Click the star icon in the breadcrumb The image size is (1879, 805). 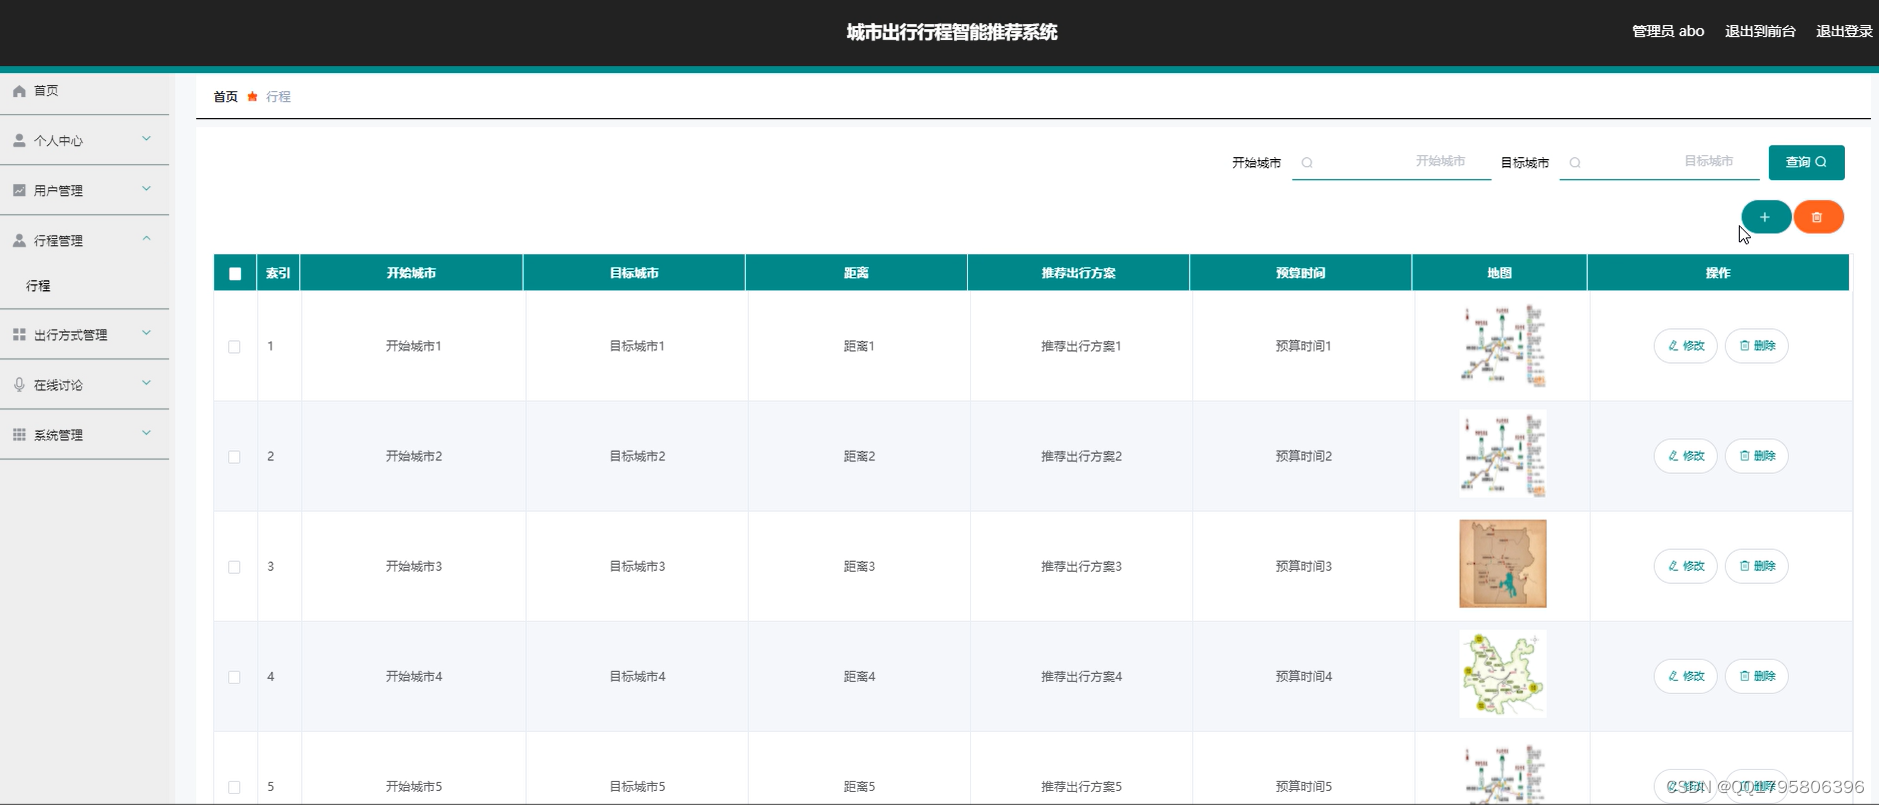(x=252, y=97)
